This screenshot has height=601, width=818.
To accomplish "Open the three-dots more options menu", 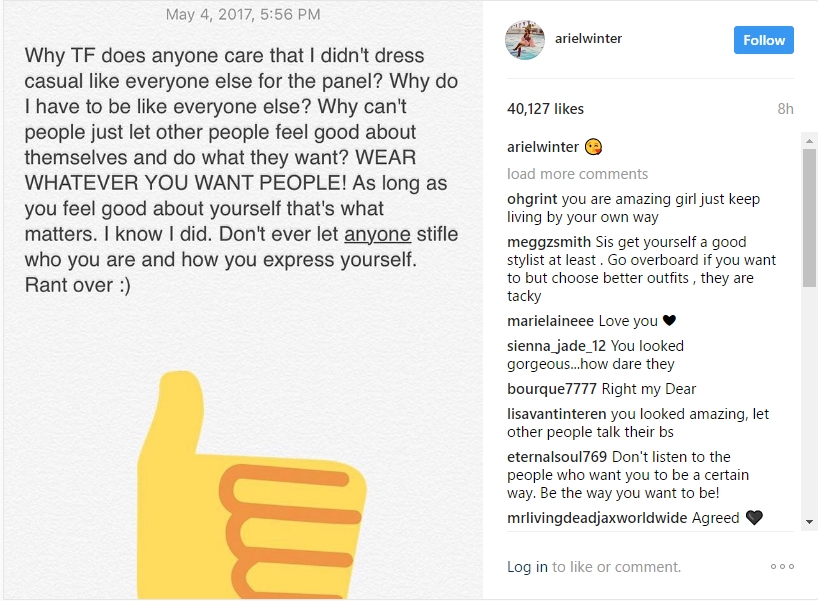I will 782,567.
